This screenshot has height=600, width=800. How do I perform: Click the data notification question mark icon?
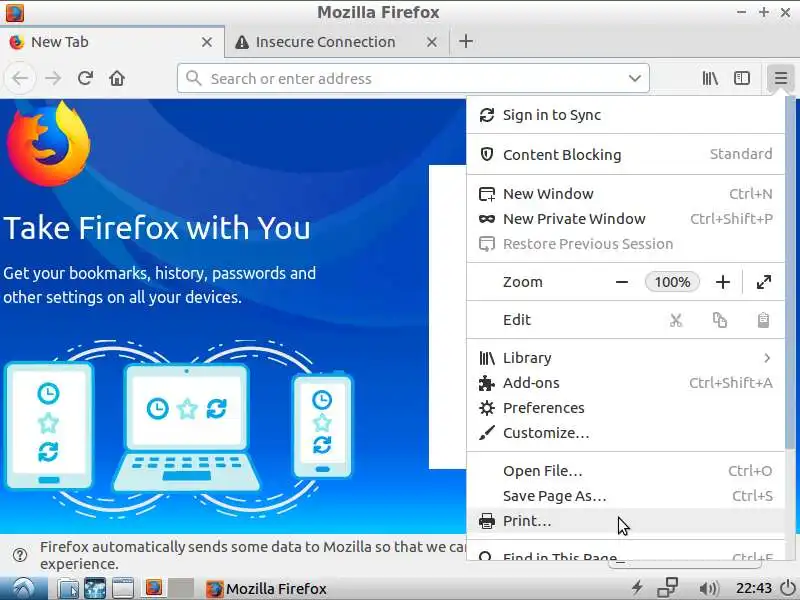tap(20, 555)
